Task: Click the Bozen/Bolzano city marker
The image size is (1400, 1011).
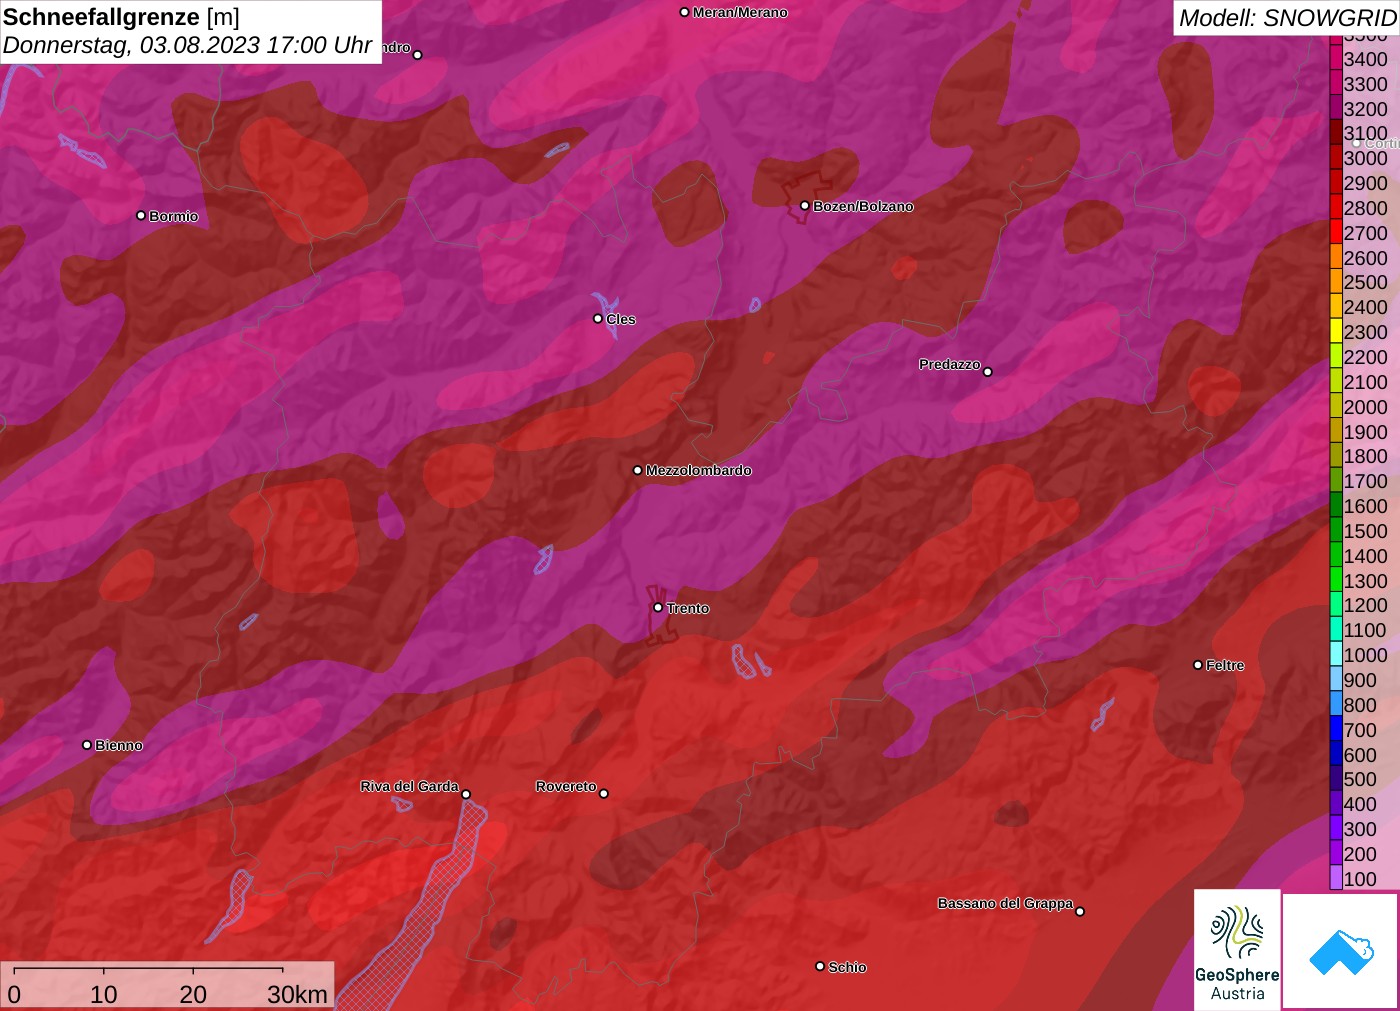Action: (x=804, y=206)
